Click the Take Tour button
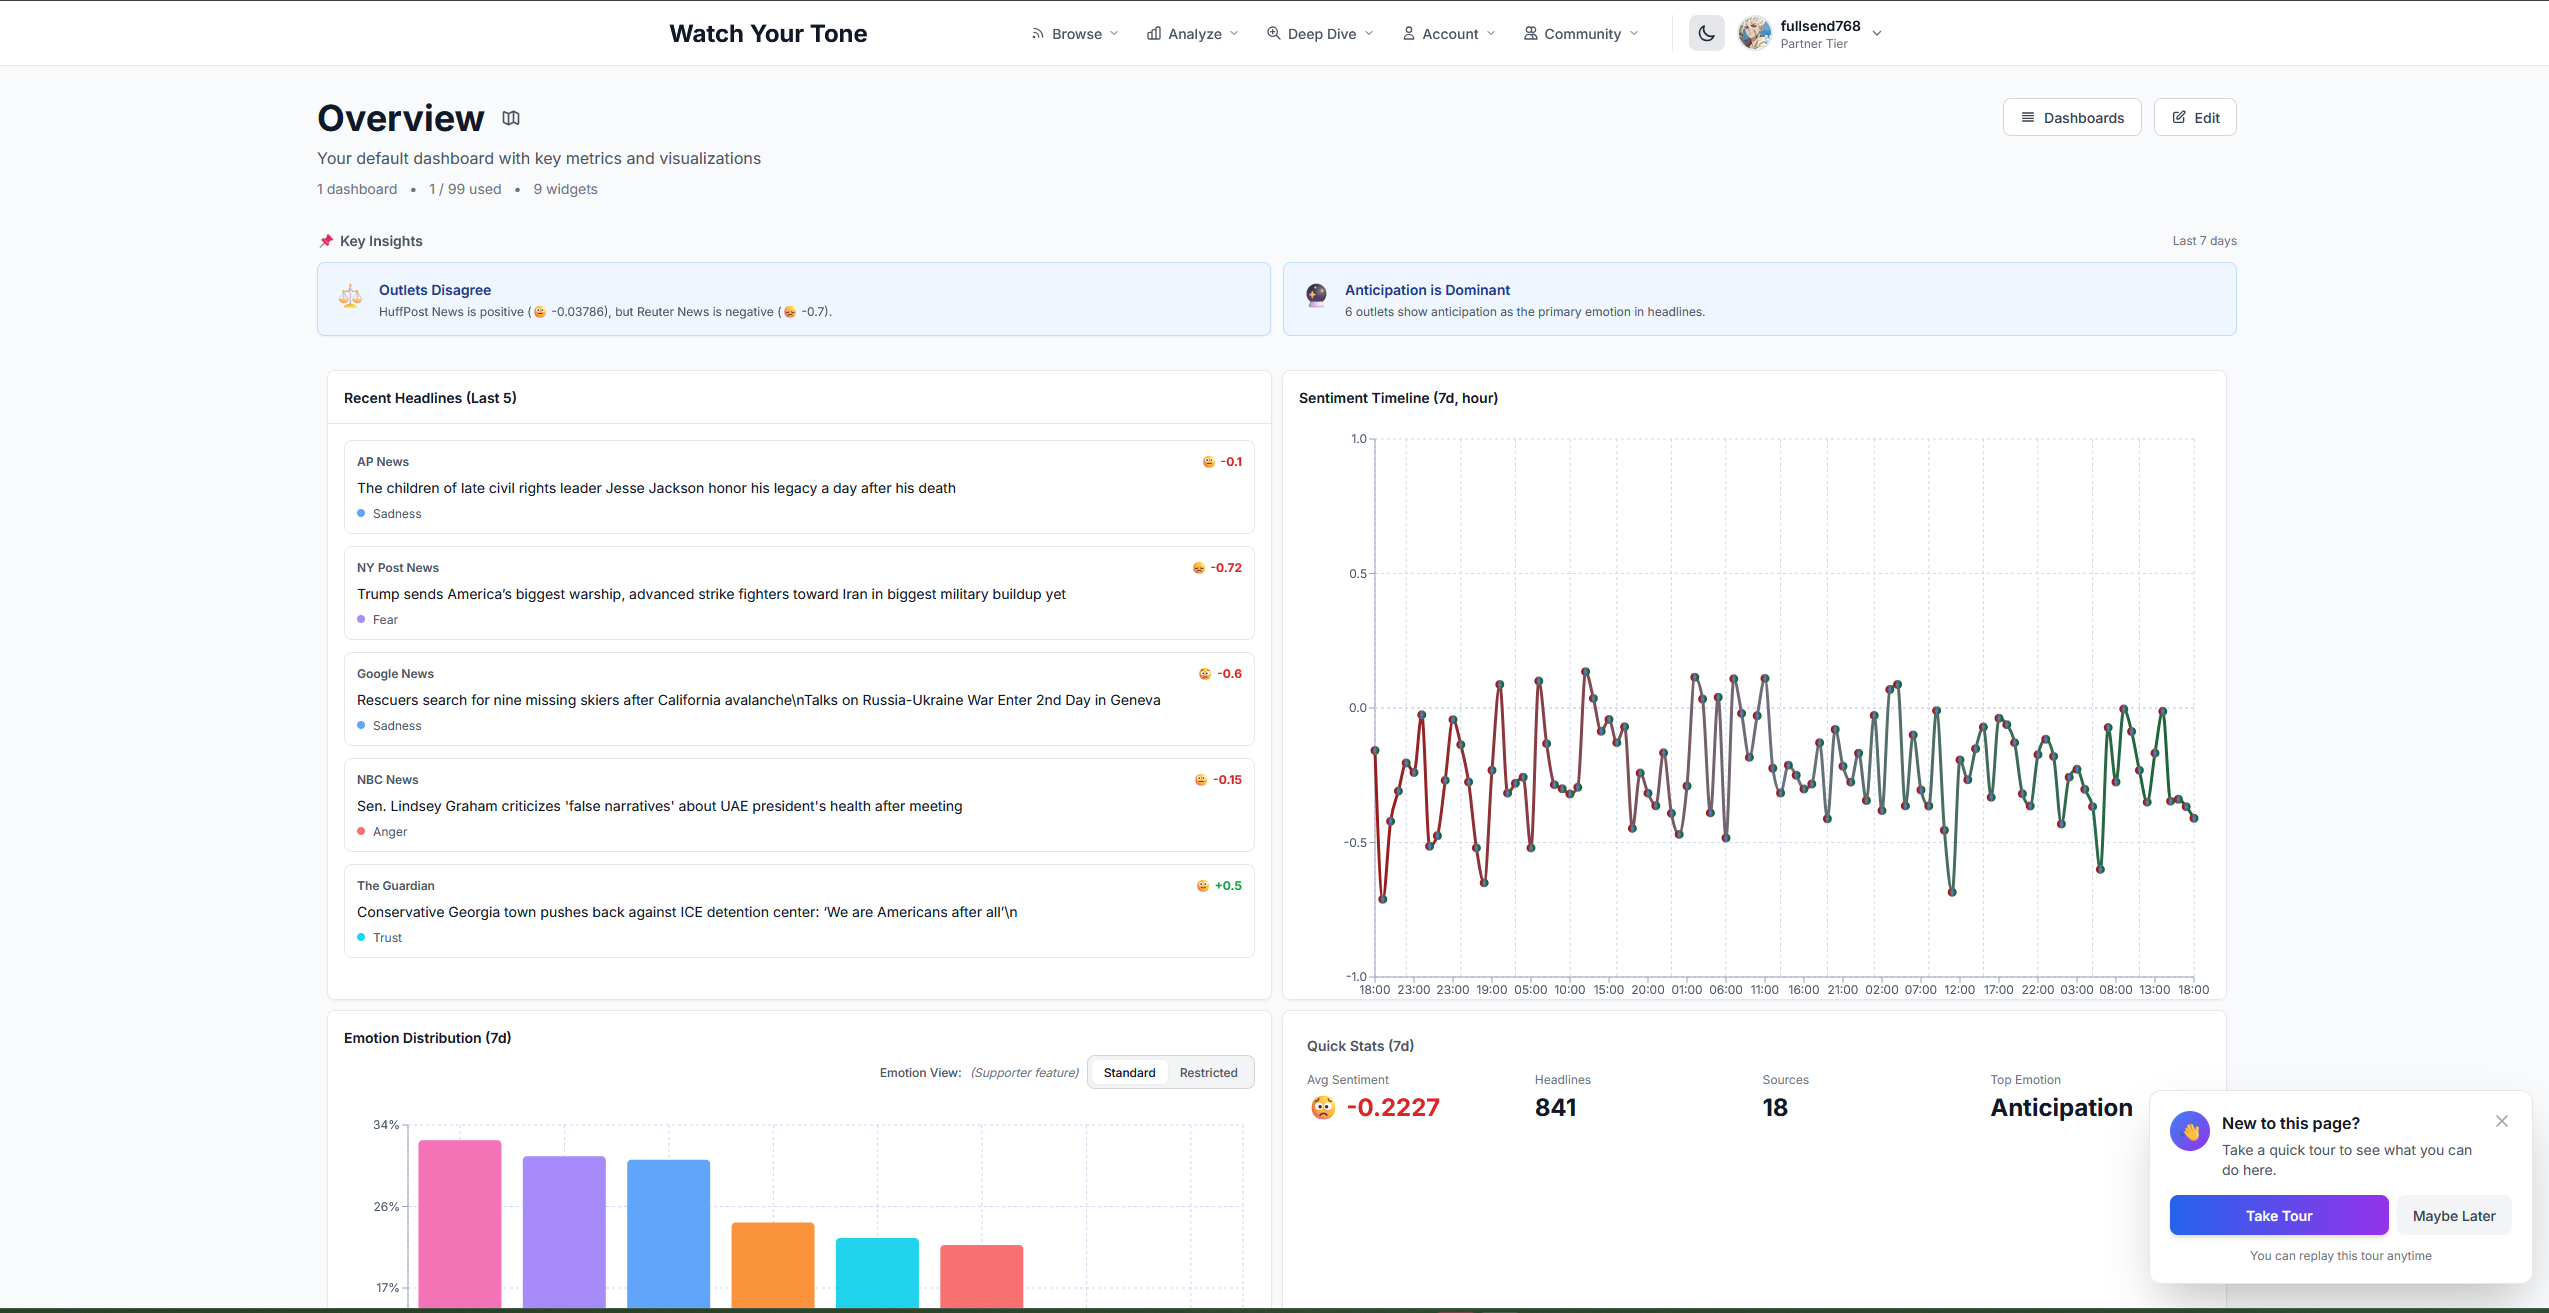This screenshot has height=1313, width=2549. coord(2278,1215)
